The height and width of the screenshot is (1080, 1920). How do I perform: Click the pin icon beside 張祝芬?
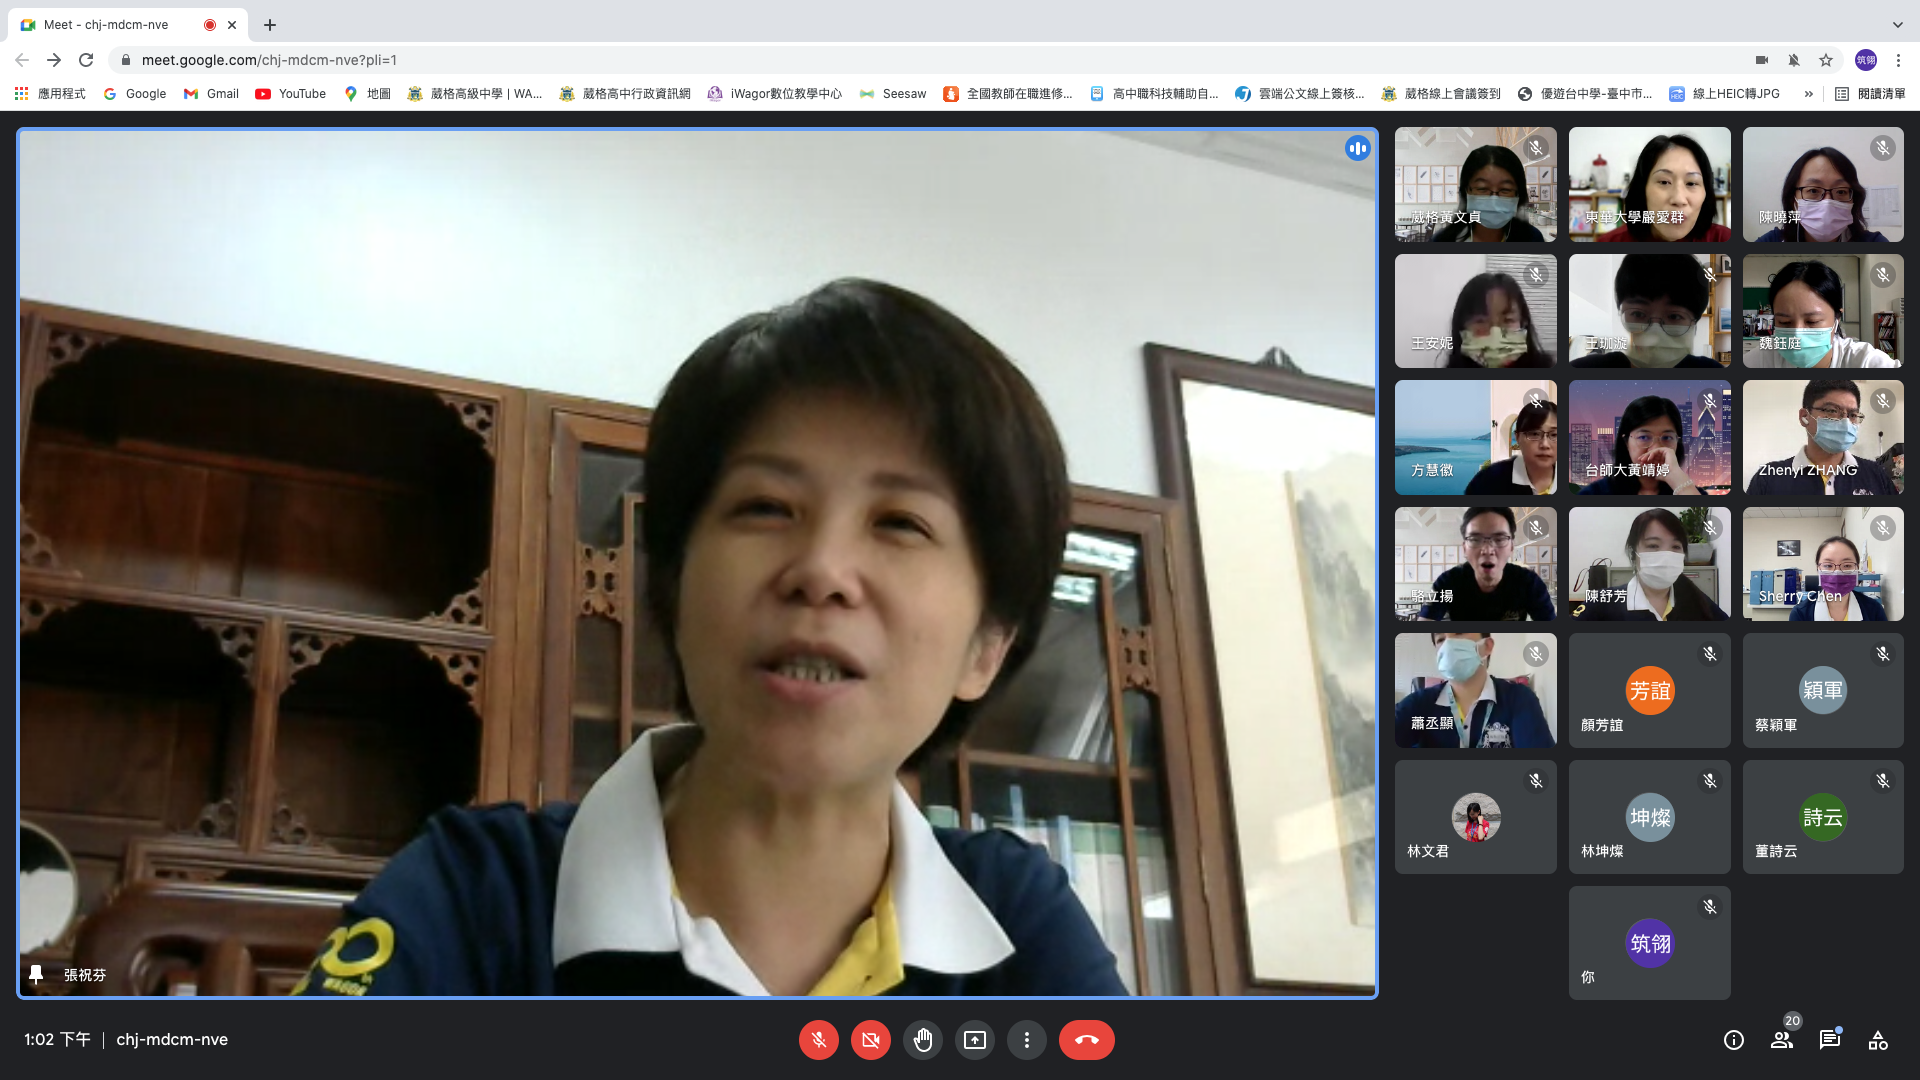pyautogui.click(x=36, y=974)
